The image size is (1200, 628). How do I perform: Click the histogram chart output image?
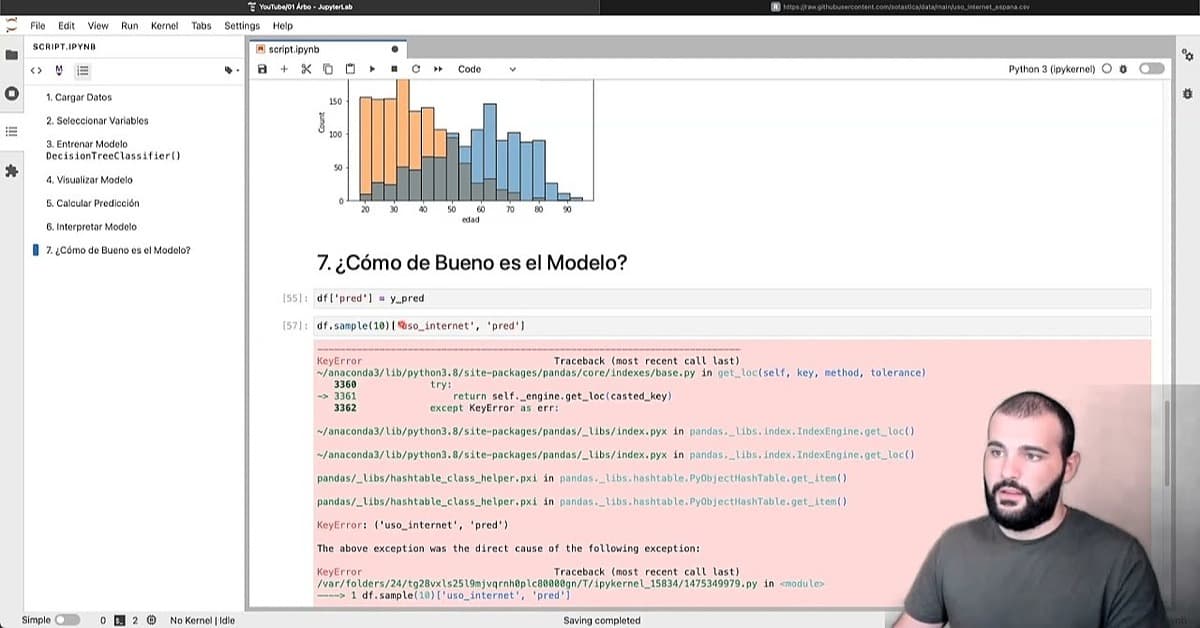point(456,151)
